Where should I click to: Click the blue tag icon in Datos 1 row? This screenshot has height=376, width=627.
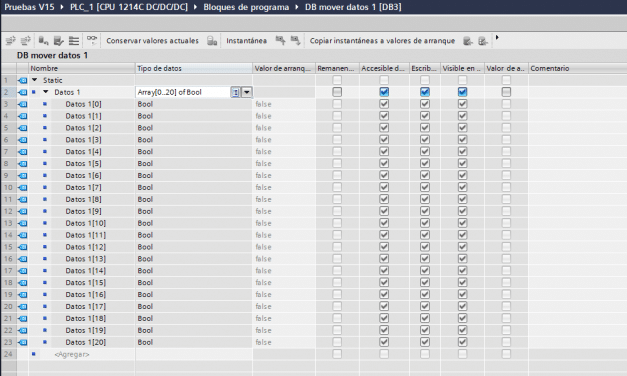click(23, 92)
